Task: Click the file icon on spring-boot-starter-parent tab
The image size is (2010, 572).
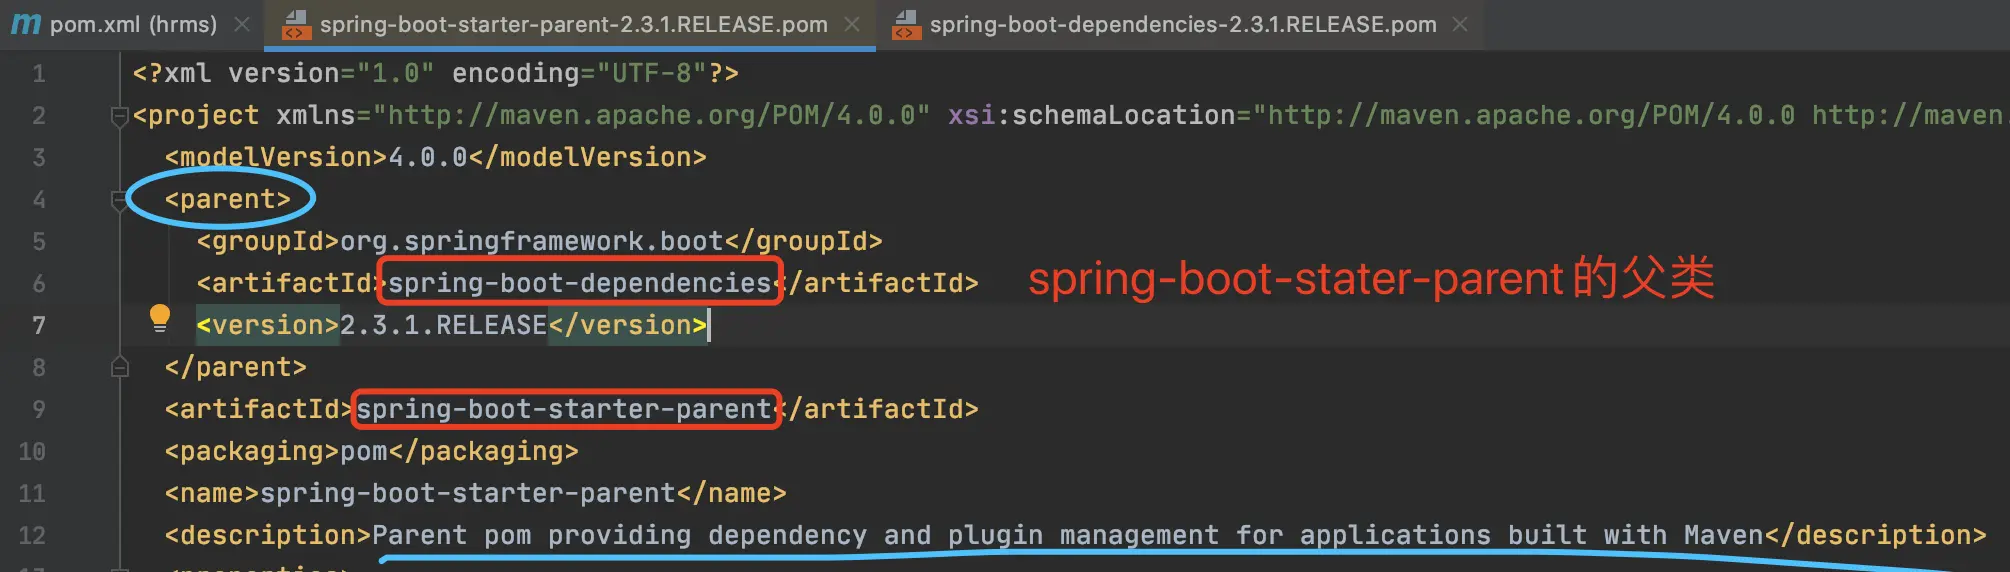Action: coord(295,24)
